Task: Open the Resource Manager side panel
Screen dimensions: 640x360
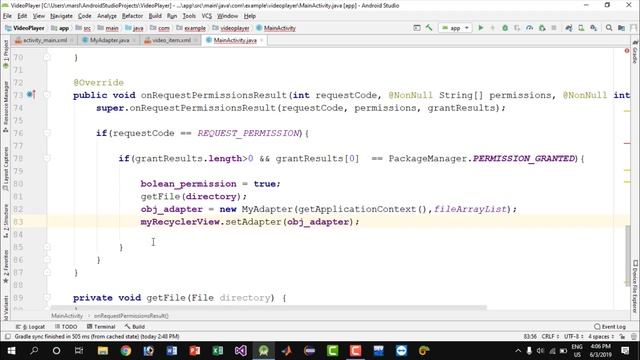Action: [6, 106]
